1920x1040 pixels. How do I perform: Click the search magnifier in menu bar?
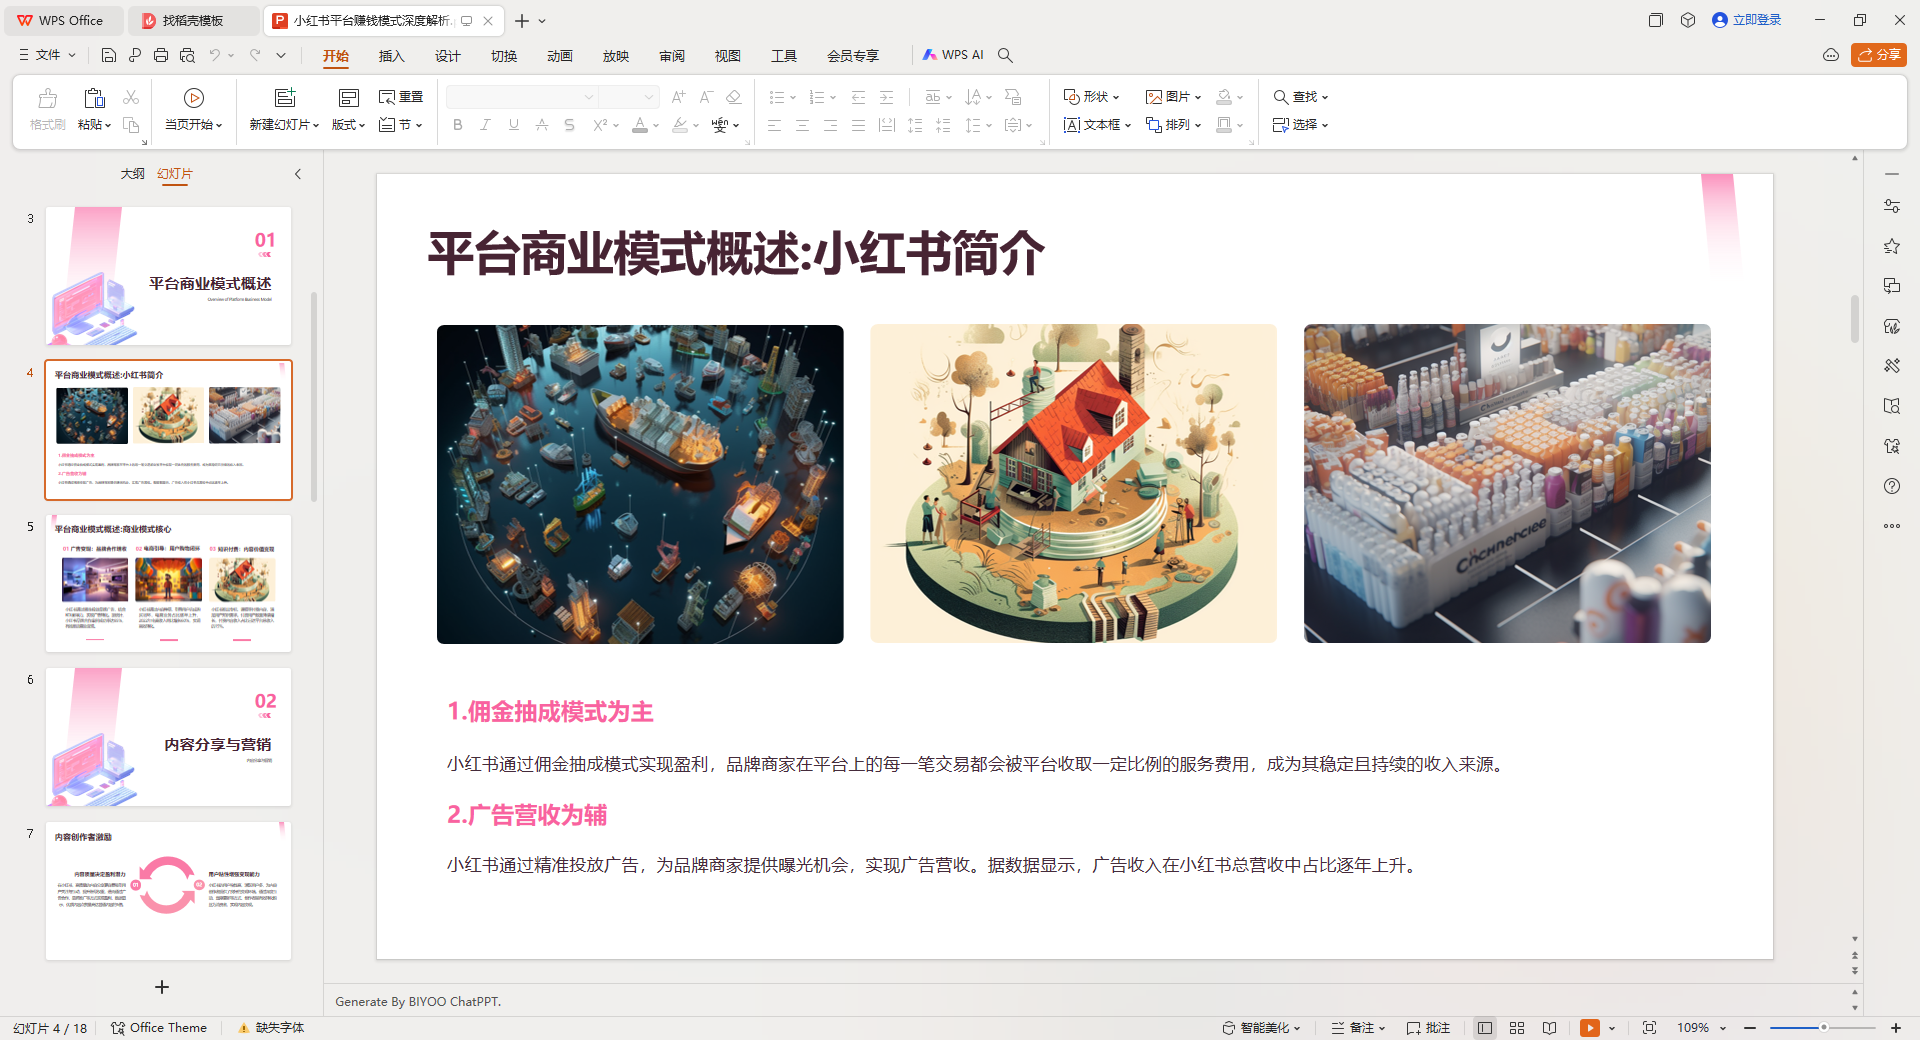(1006, 55)
